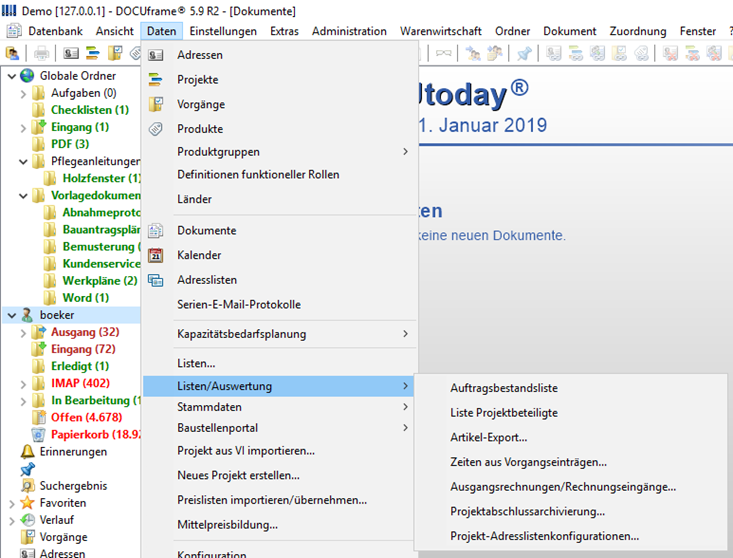This screenshot has height=558, width=733.
Task: Click the Suchergebnis search icon
Action: (x=28, y=486)
